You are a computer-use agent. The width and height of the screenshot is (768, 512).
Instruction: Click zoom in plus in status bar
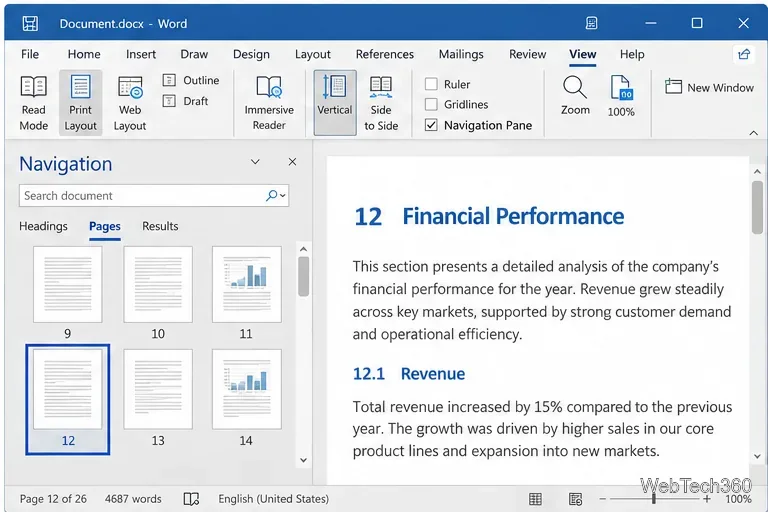pyautogui.click(x=706, y=499)
